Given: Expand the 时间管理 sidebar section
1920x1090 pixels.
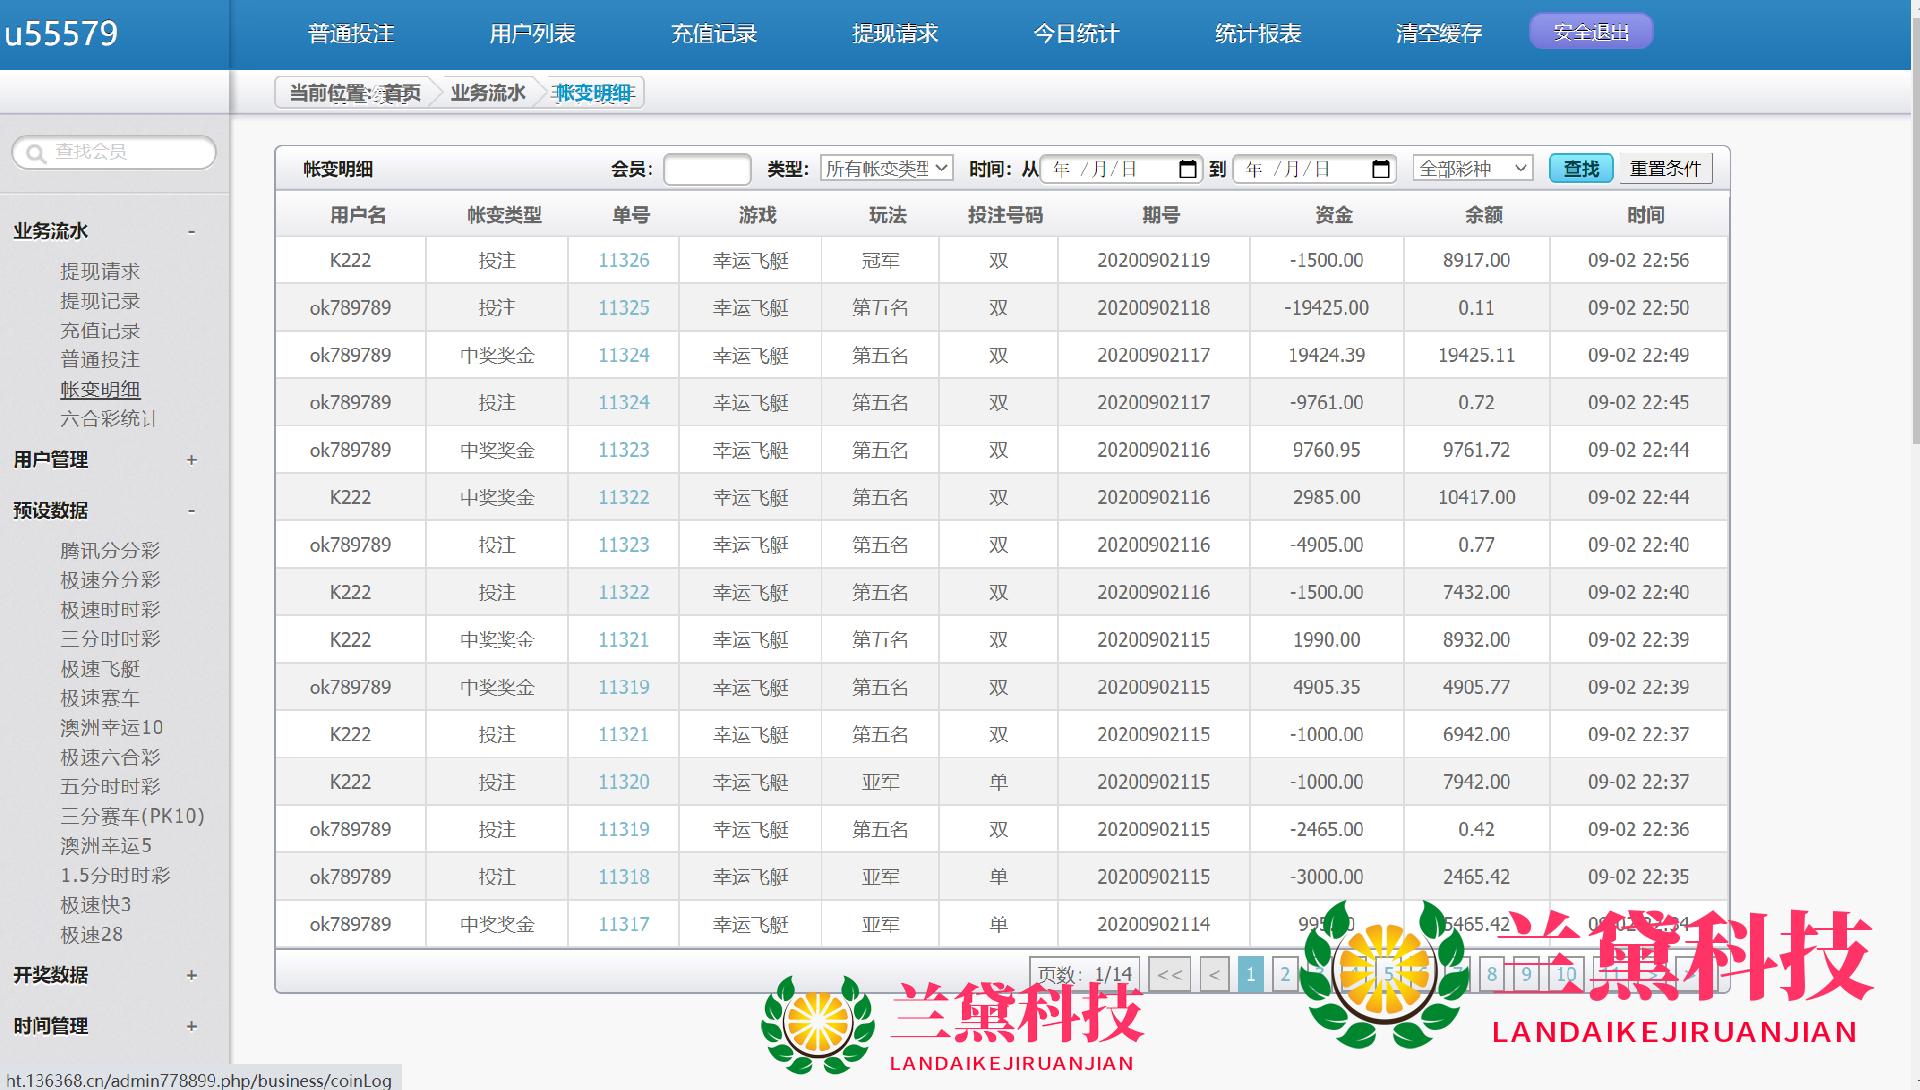Looking at the screenshot, I should point(191,1026).
